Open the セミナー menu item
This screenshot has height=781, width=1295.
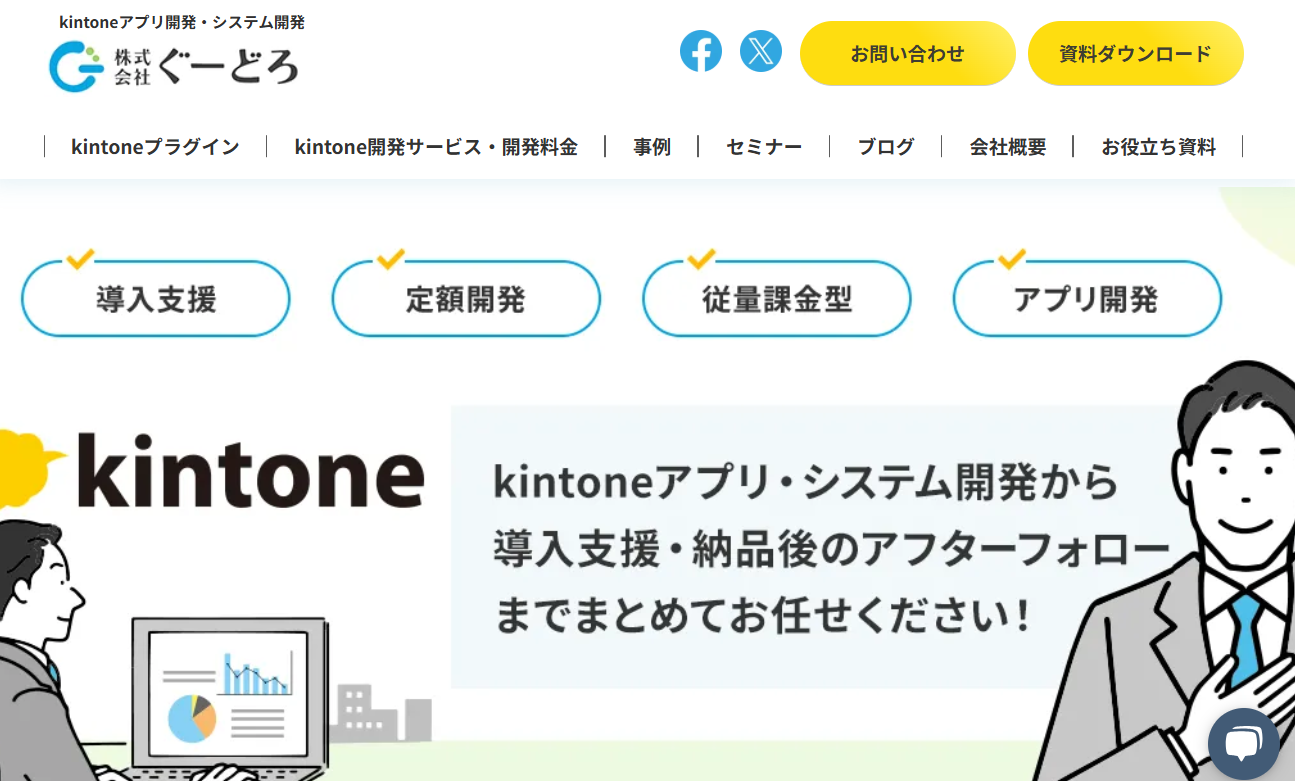[x=764, y=147]
